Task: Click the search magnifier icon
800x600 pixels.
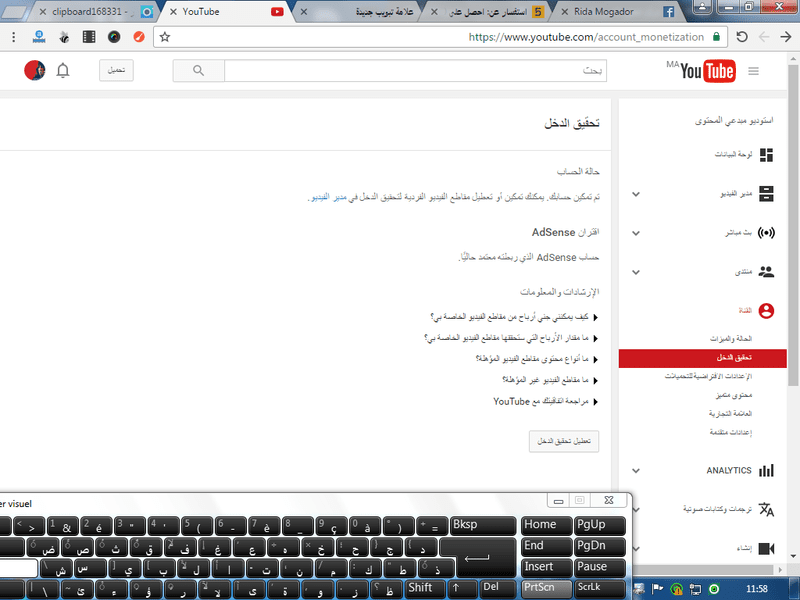Action: coord(199,71)
